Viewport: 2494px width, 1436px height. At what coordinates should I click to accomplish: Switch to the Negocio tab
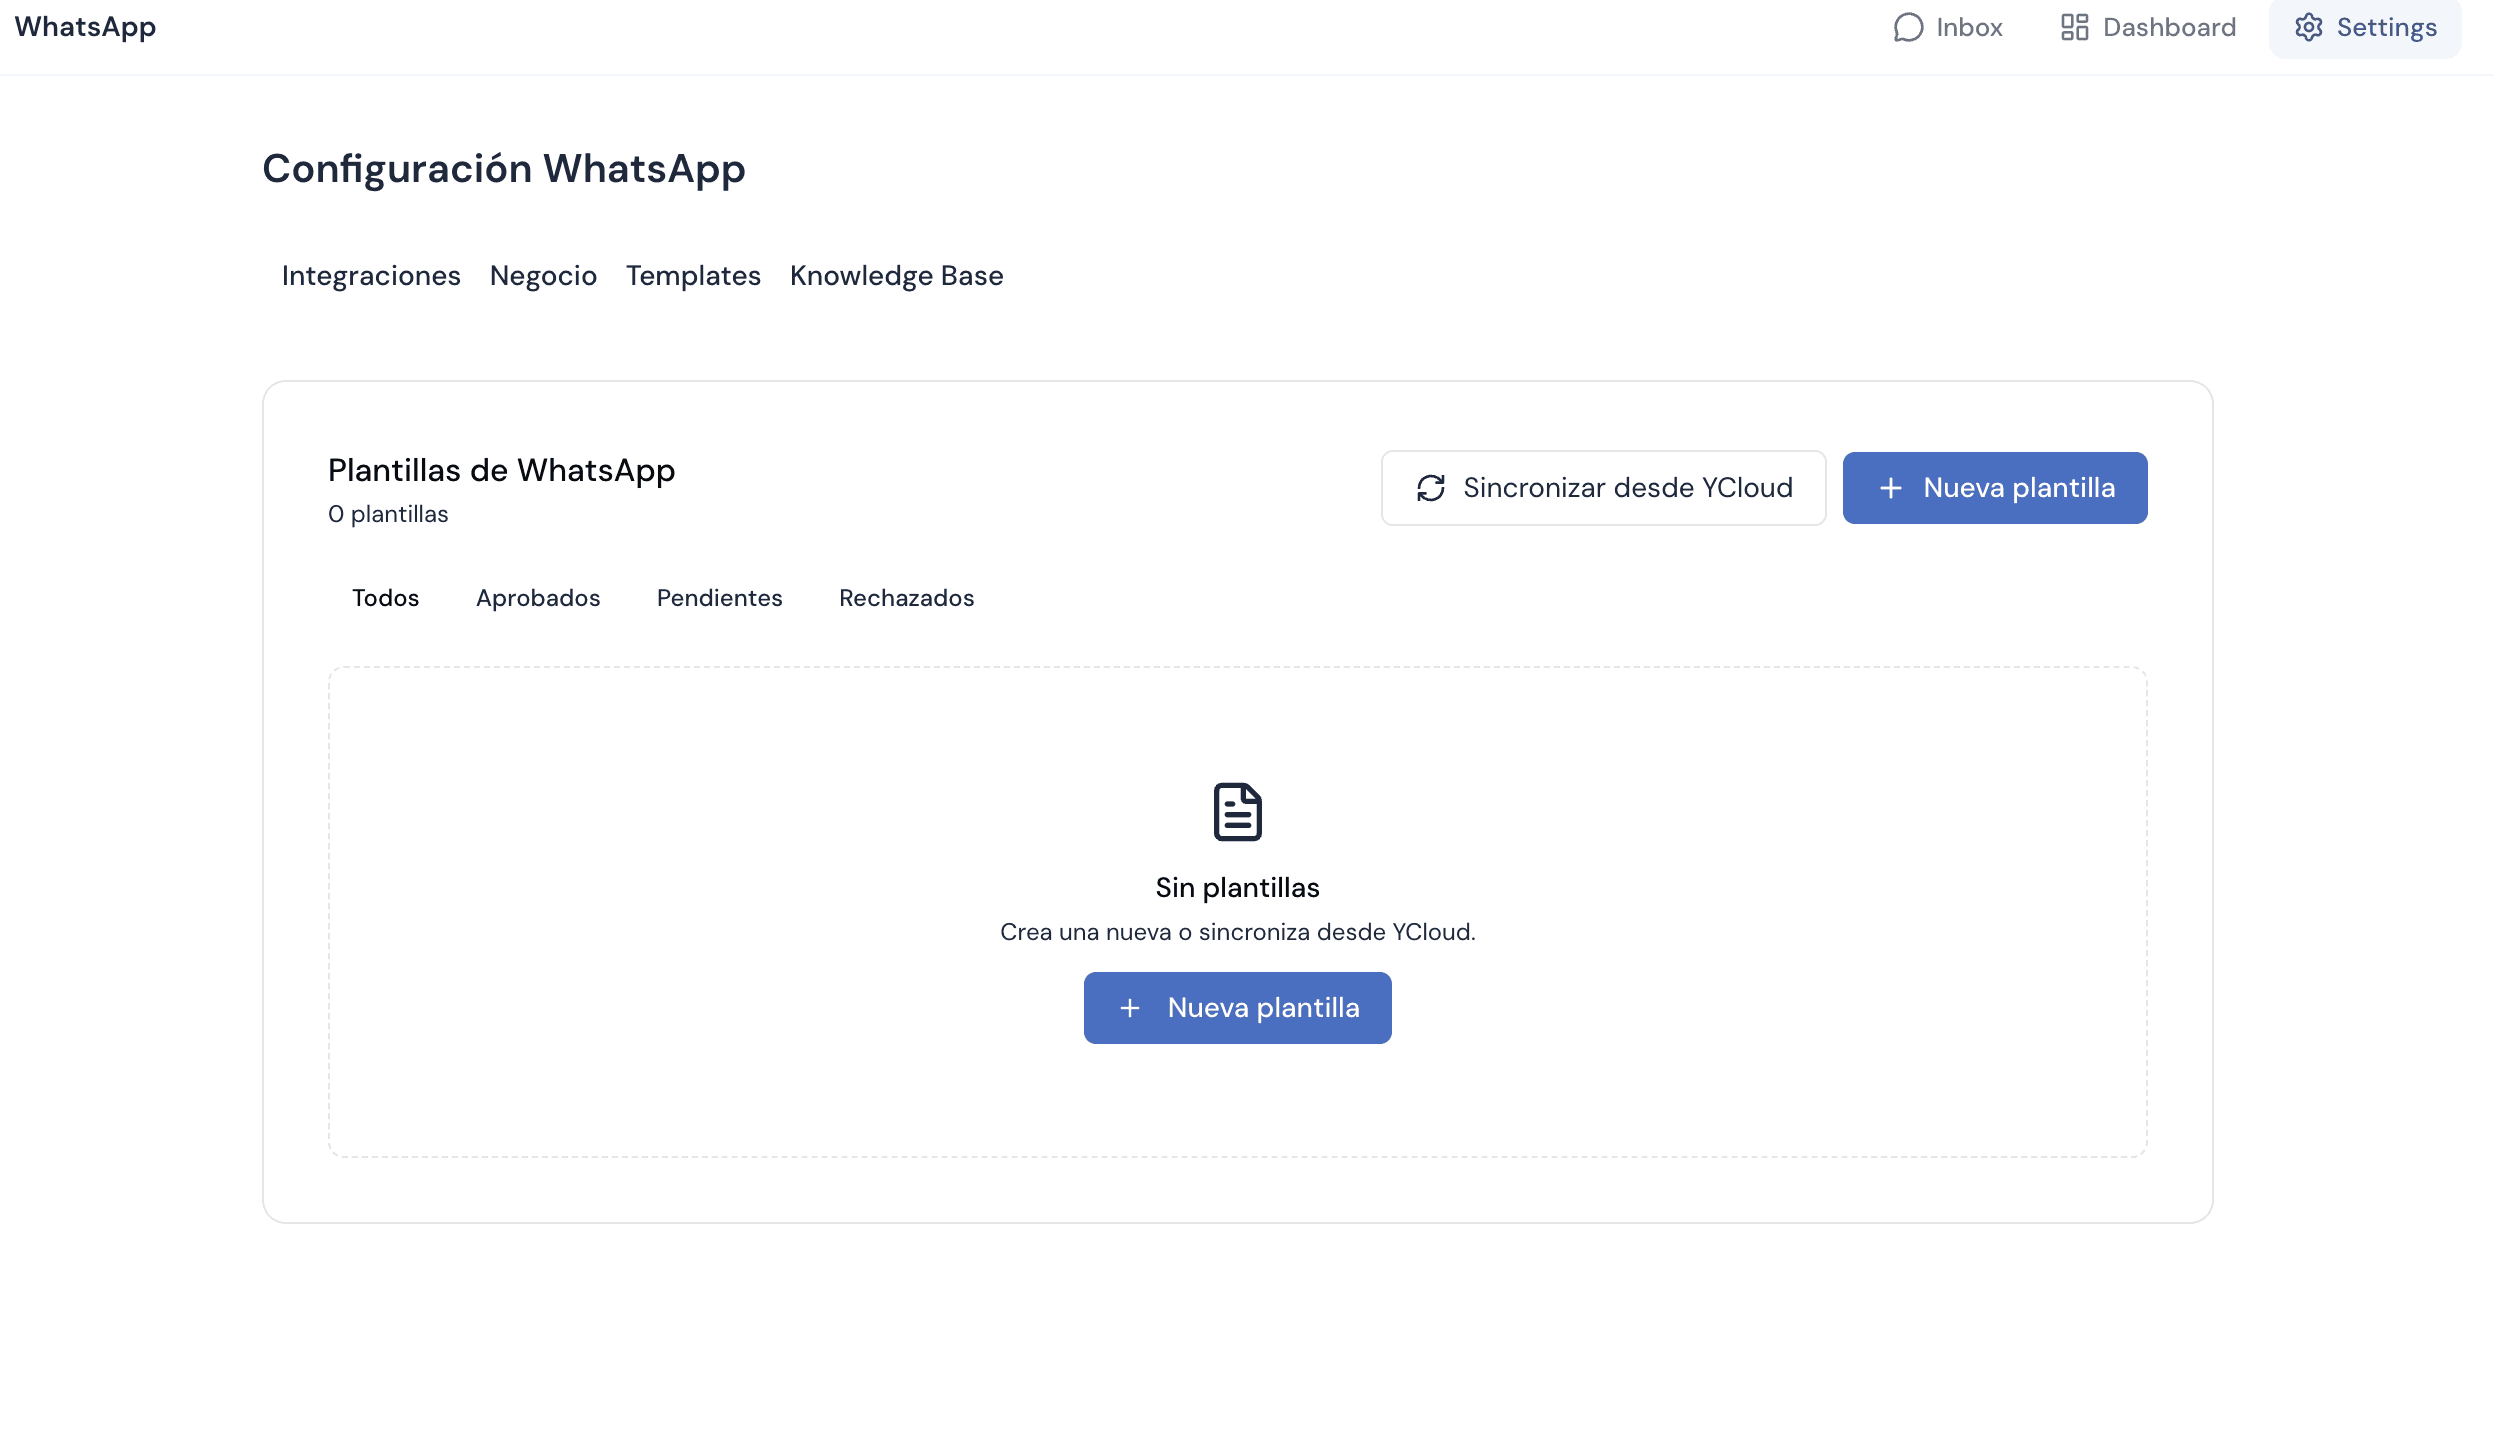(x=543, y=276)
